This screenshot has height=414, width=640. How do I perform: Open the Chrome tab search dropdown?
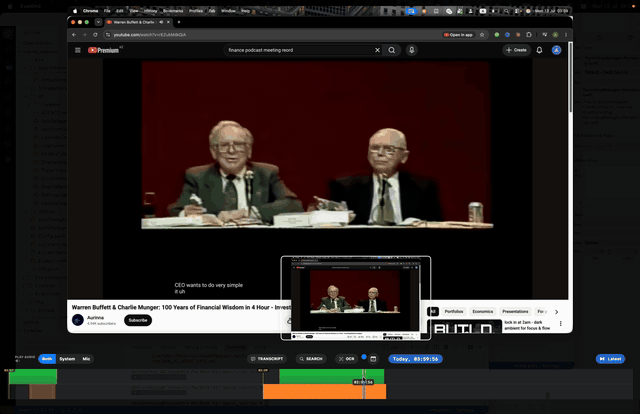coord(98,22)
